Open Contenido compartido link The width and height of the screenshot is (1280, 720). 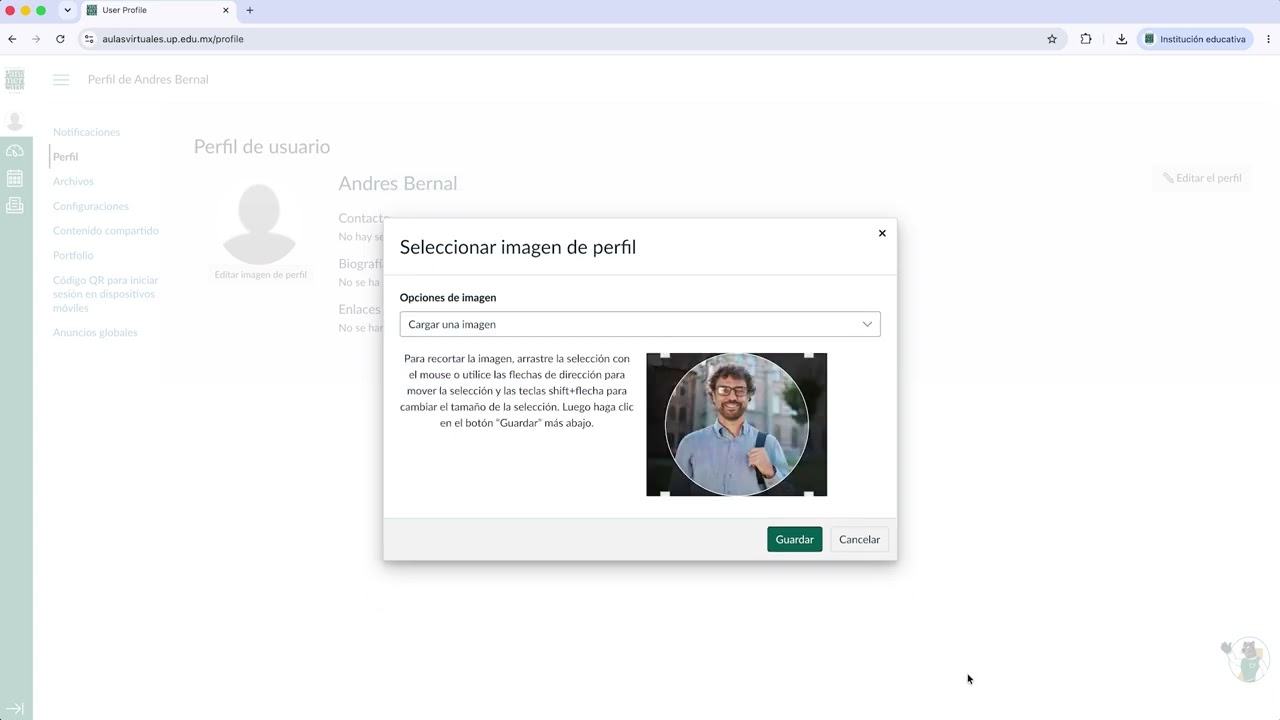click(x=106, y=231)
